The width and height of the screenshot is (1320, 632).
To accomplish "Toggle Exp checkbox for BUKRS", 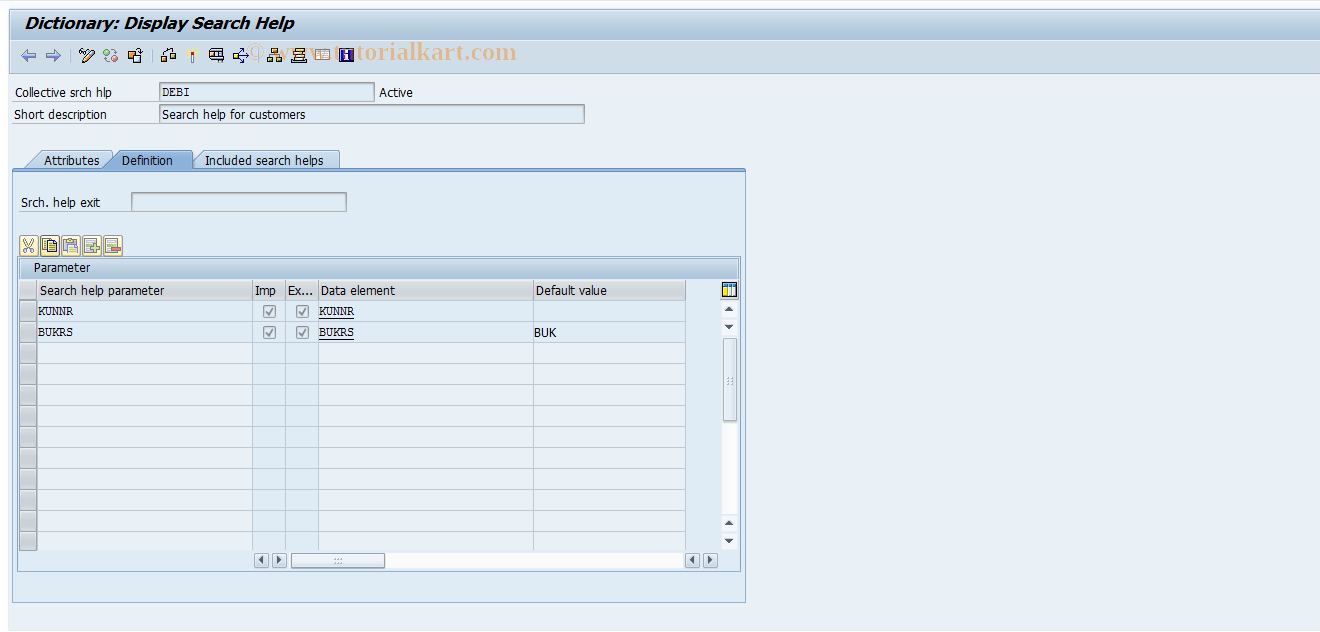I will coord(302,333).
